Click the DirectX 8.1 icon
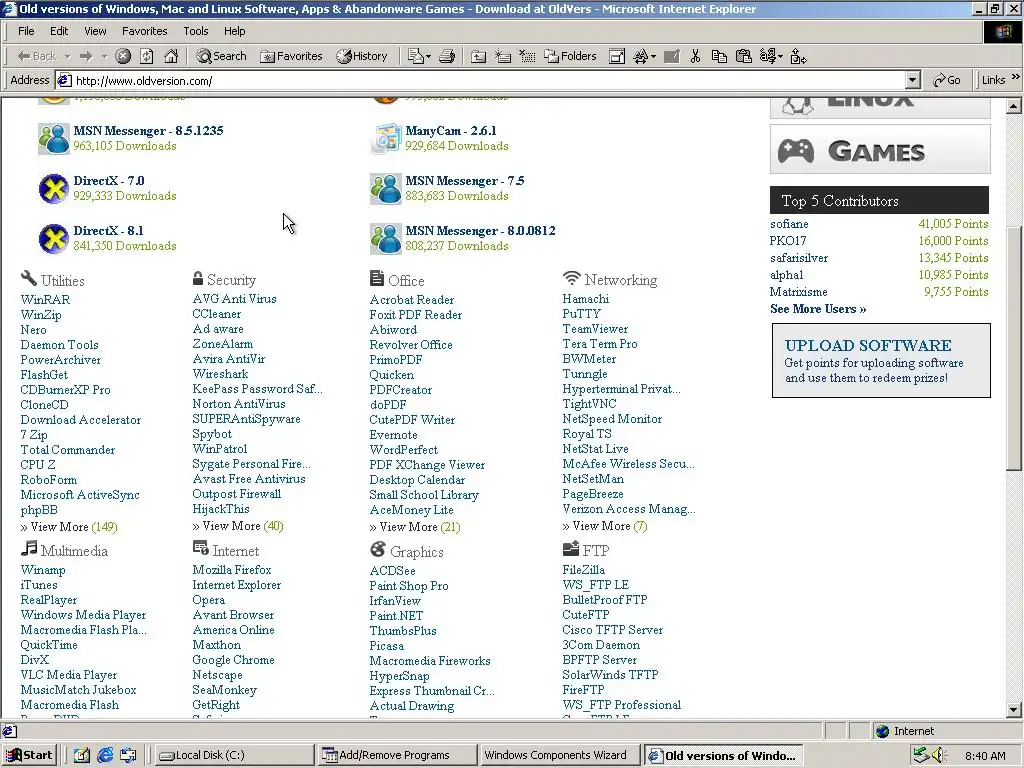 [x=54, y=239]
